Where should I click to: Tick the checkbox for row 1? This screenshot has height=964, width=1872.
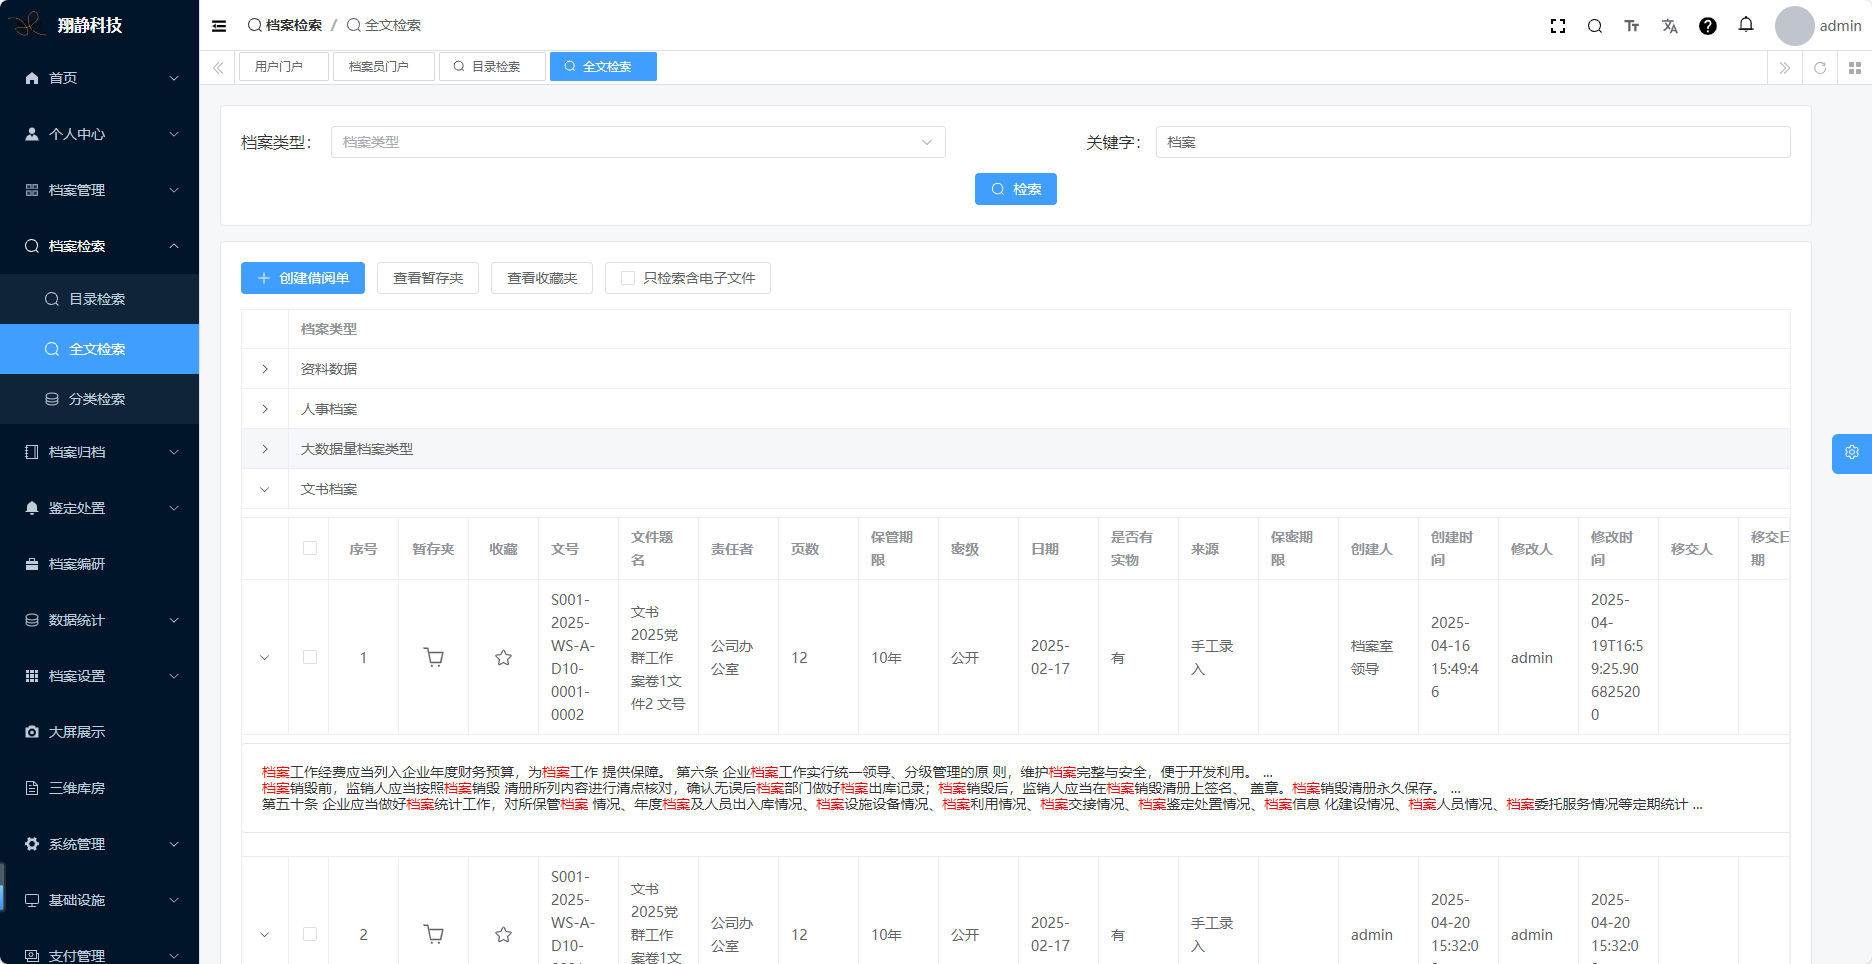point(310,658)
